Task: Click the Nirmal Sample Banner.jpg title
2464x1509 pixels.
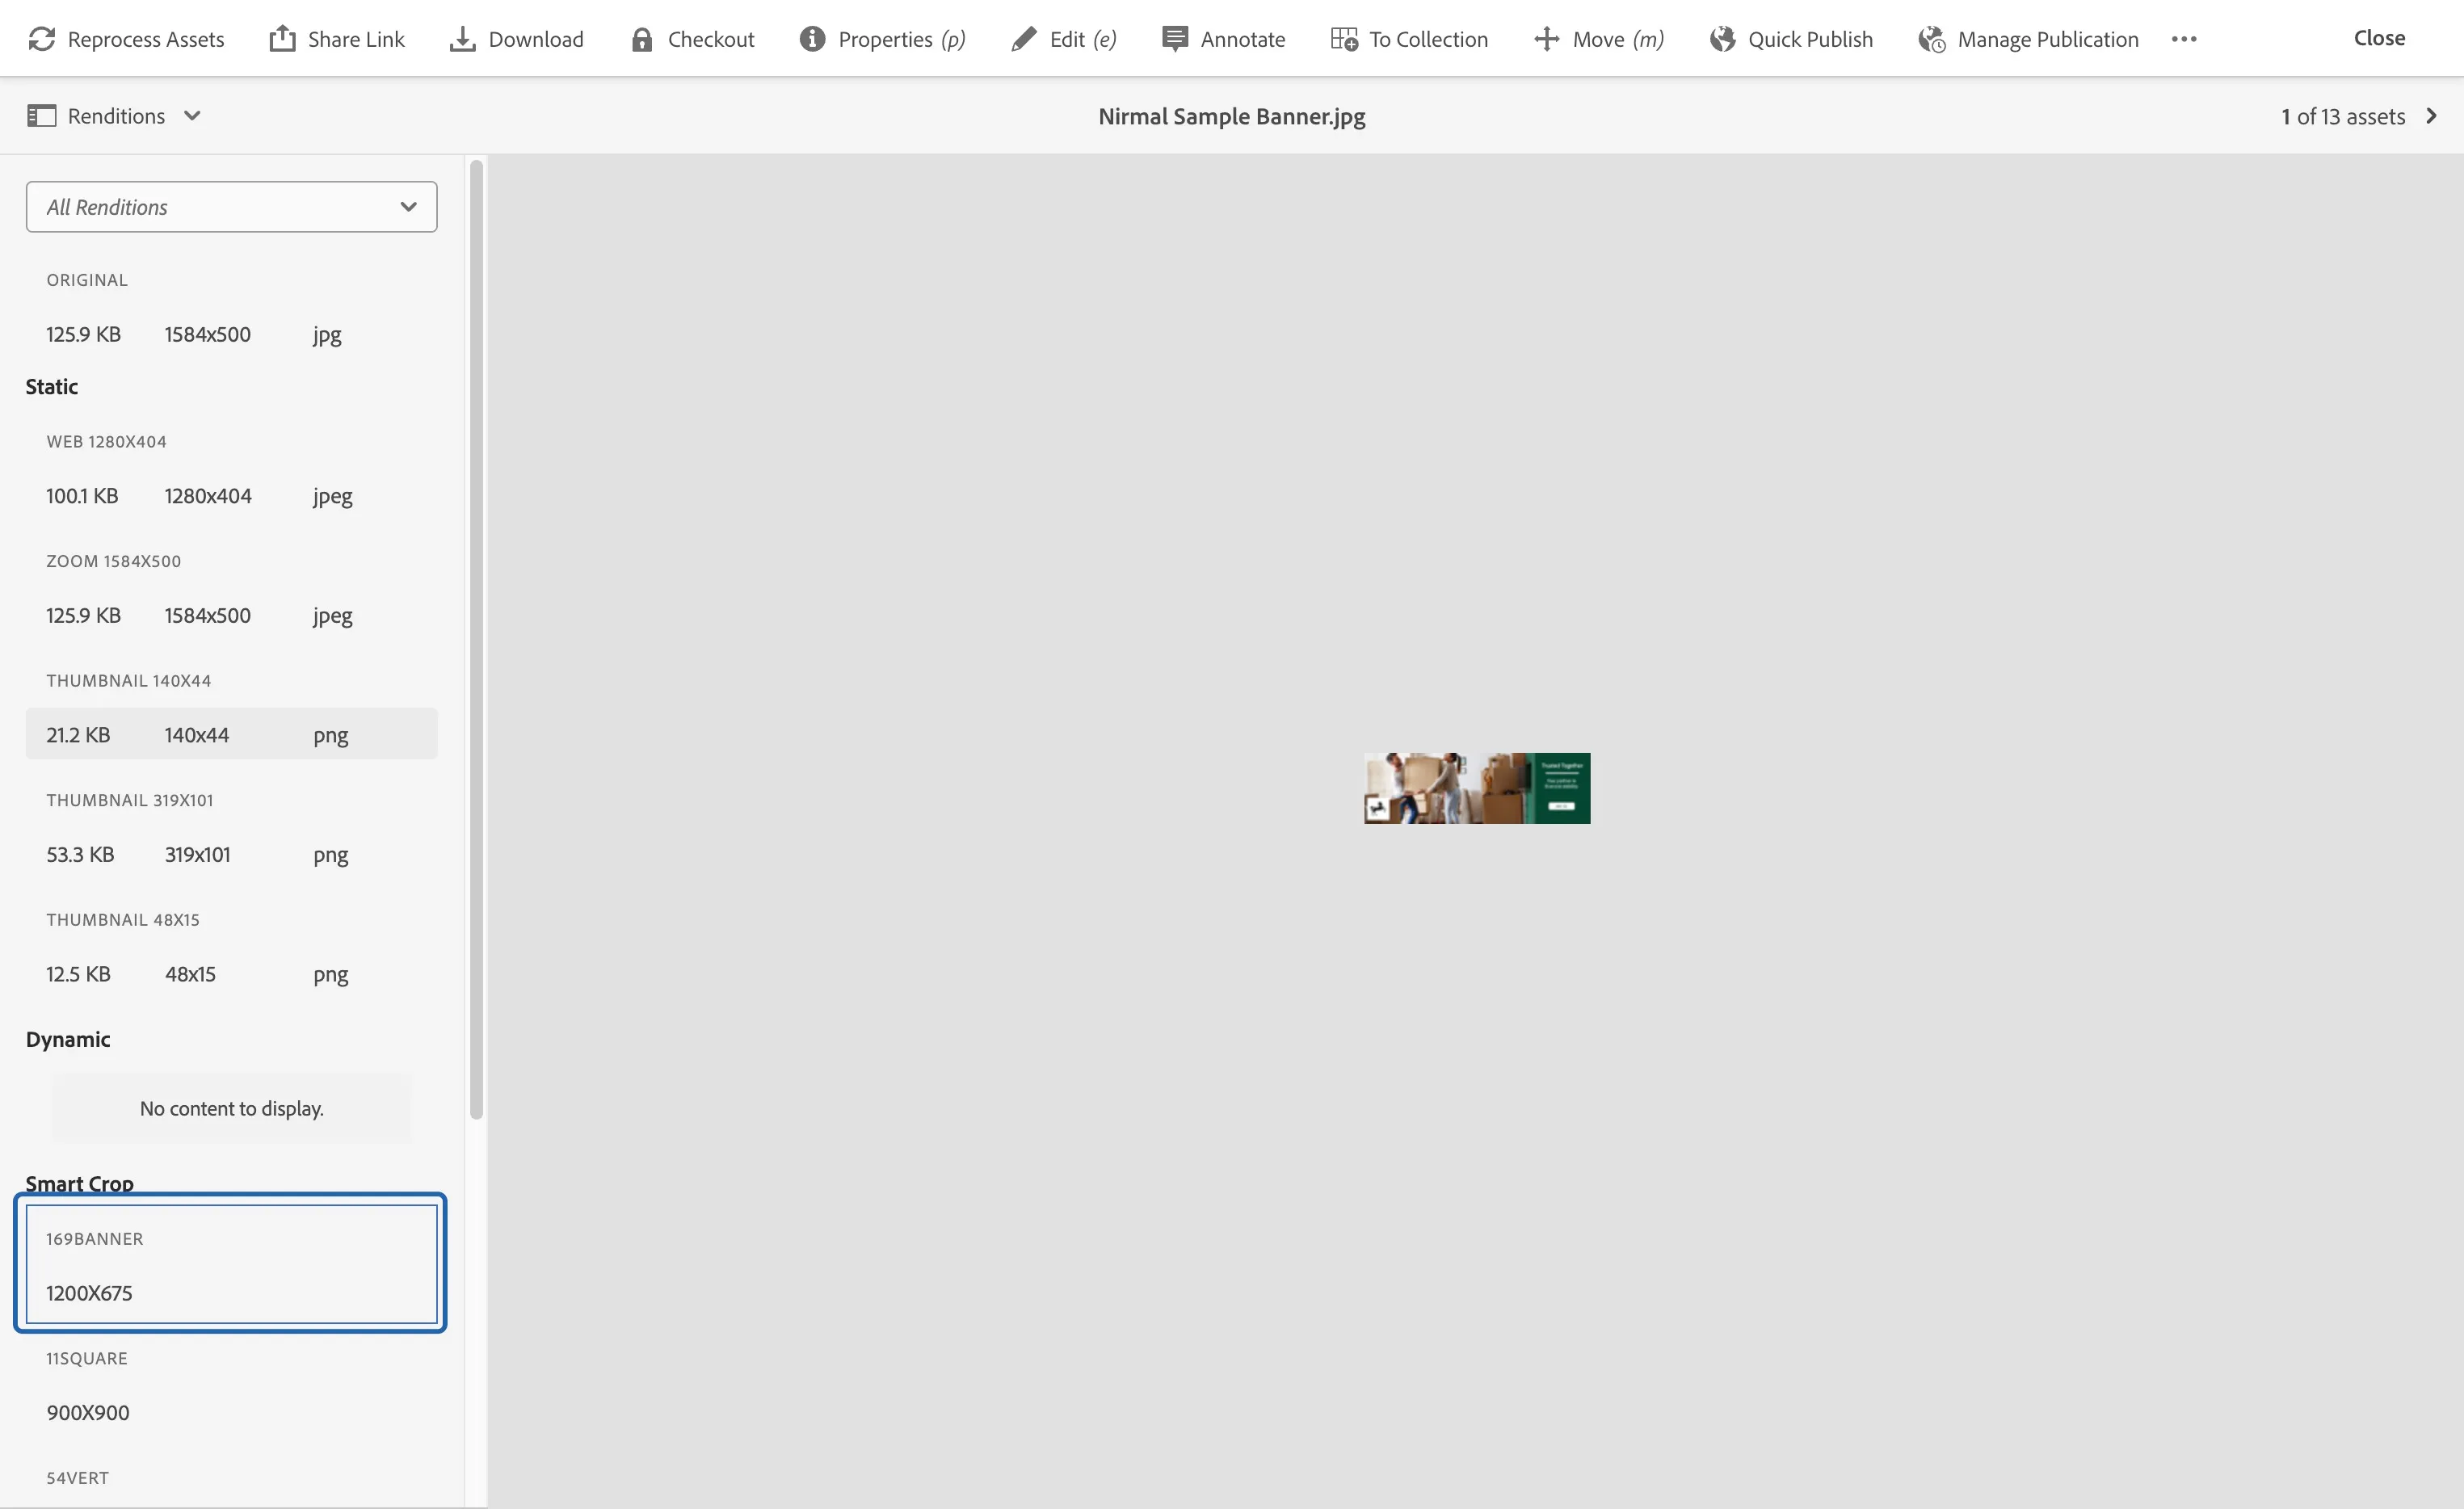Action: click(1231, 116)
